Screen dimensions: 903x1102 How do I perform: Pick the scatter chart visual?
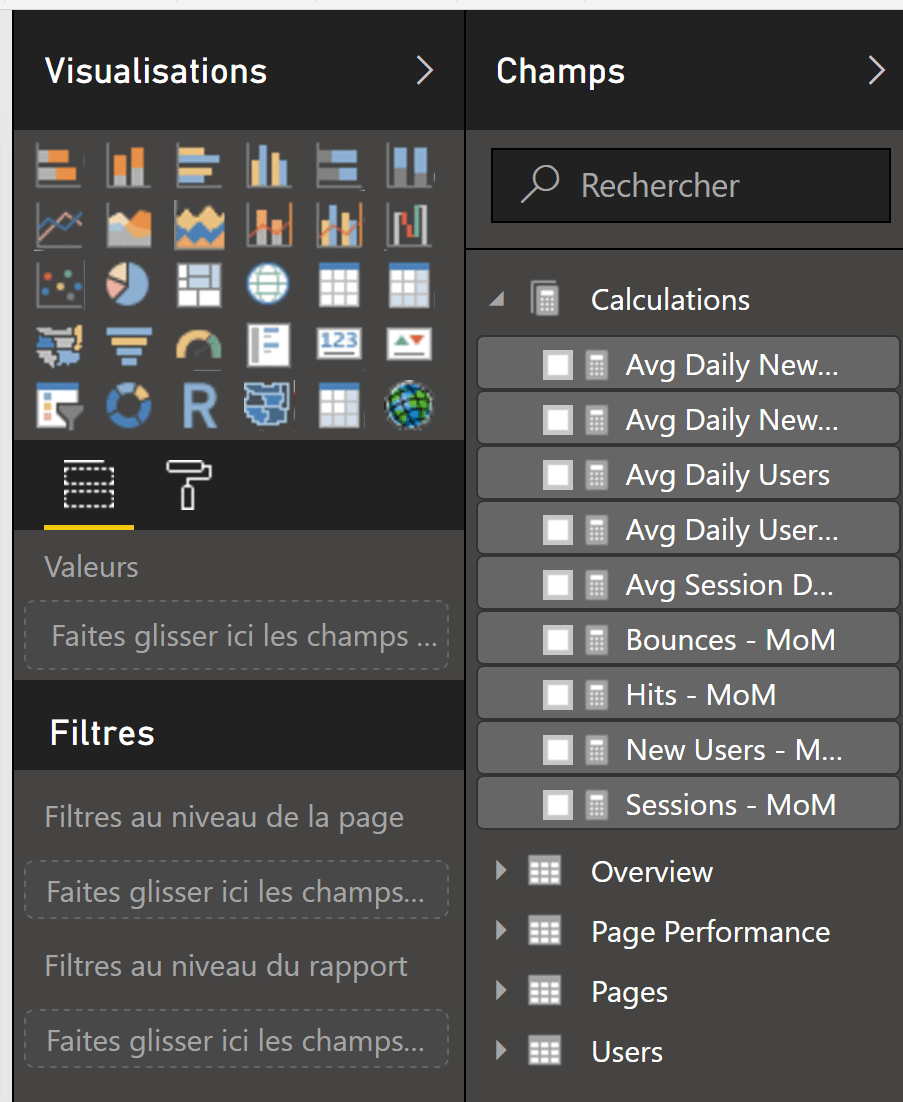(58, 286)
